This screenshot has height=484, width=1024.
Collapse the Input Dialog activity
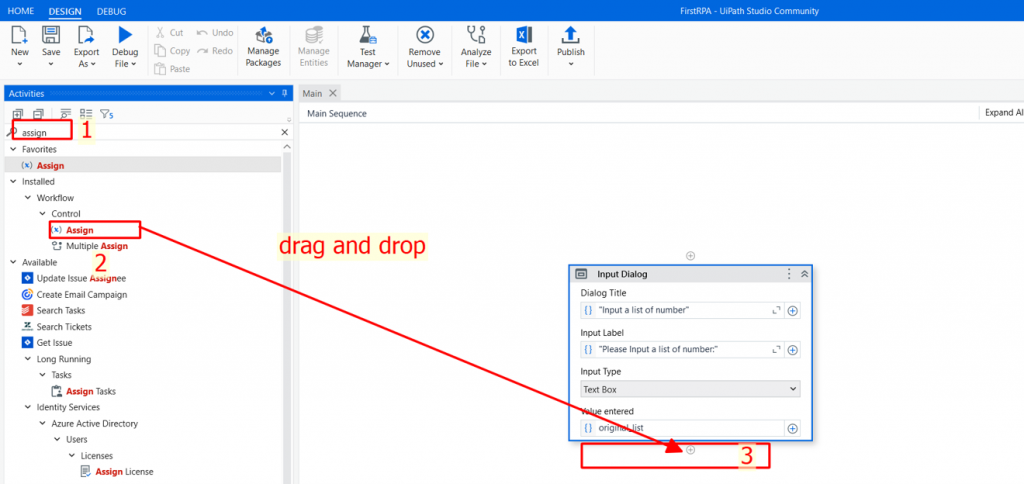[x=805, y=274]
